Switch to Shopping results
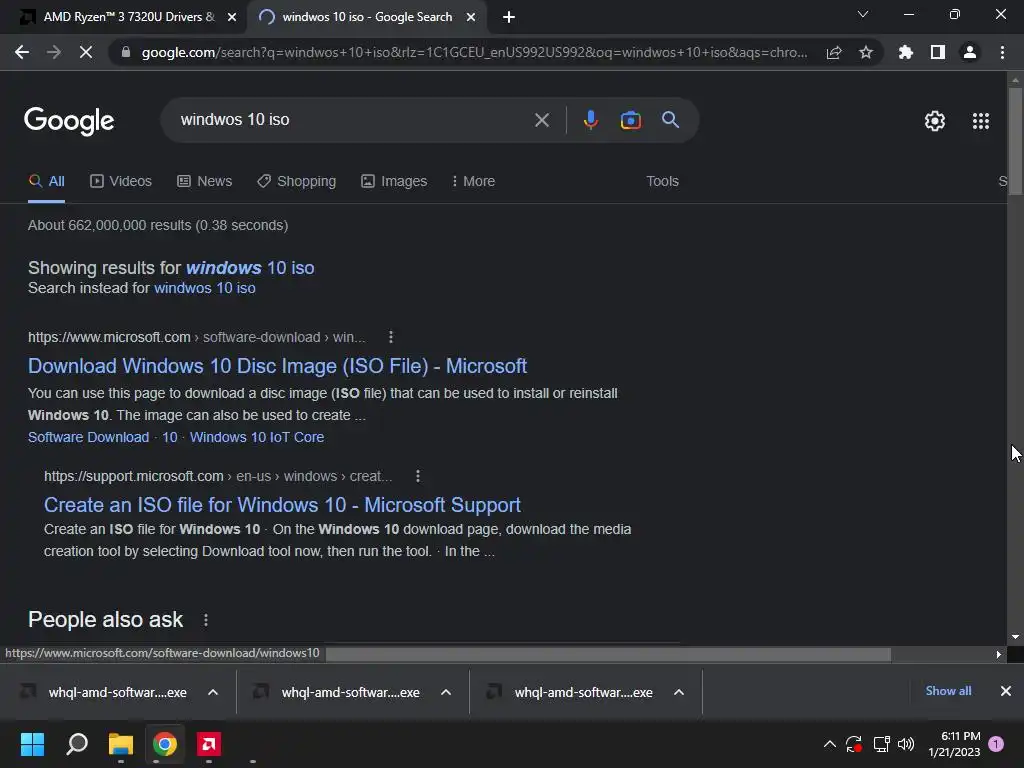The image size is (1024, 768). 296,182
